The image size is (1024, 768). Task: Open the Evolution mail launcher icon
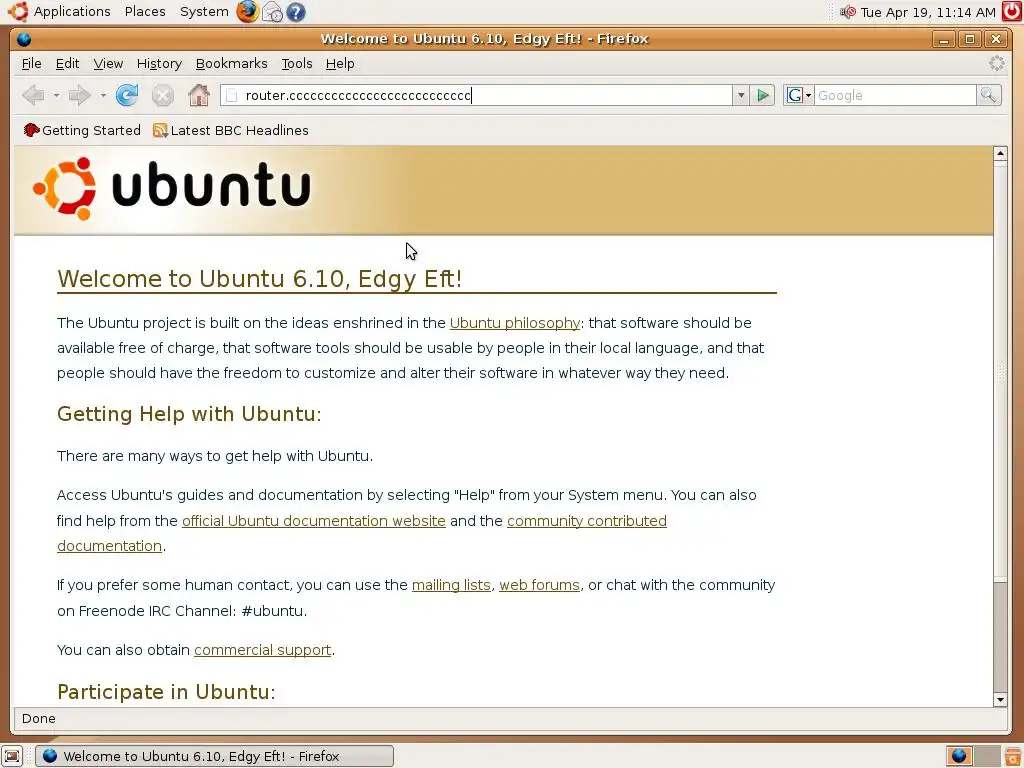272,12
